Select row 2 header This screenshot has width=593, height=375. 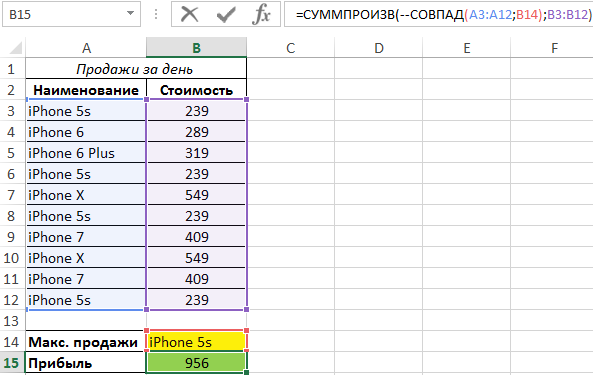click(x=11, y=90)
